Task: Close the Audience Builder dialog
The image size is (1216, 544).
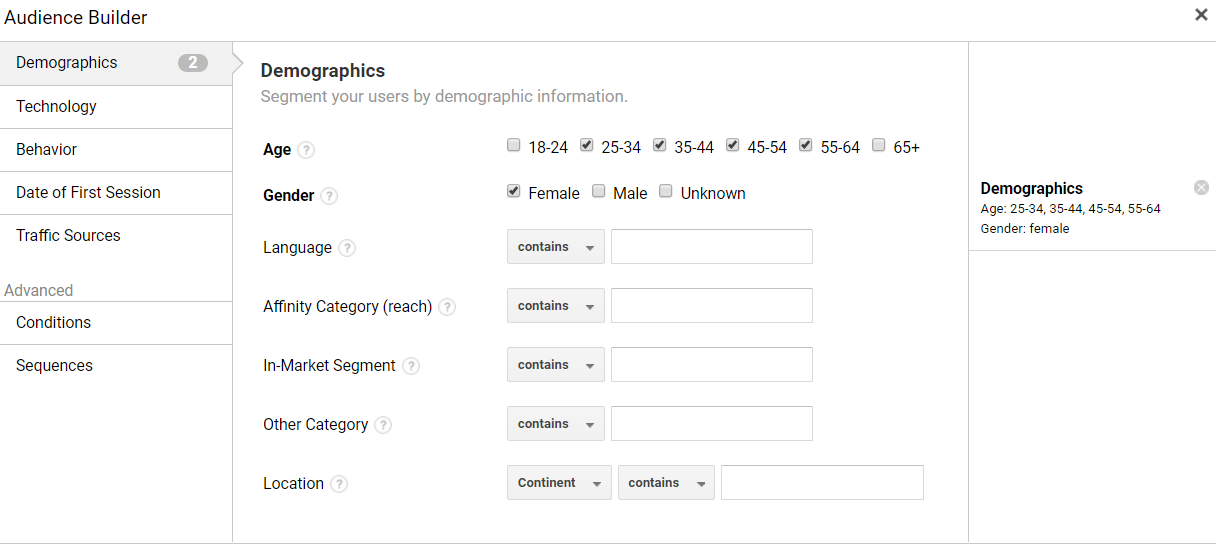Action: point(1201,15)
